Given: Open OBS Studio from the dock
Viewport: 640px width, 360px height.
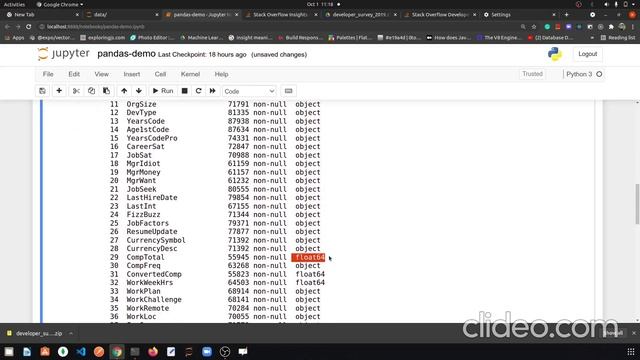Looking at the screenshot, I should [225, 351].
